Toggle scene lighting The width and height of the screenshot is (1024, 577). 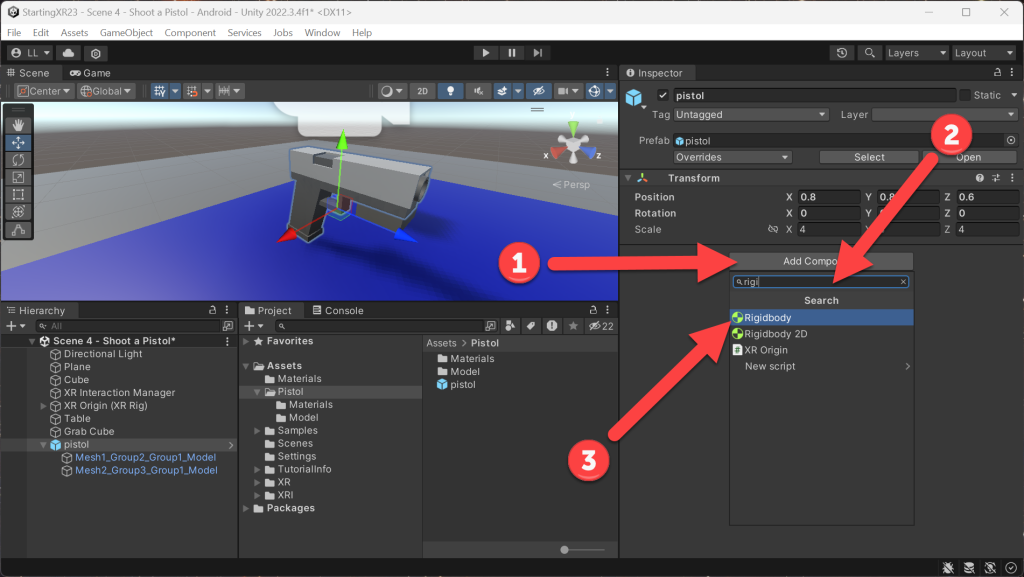click(x=450, y=91)
